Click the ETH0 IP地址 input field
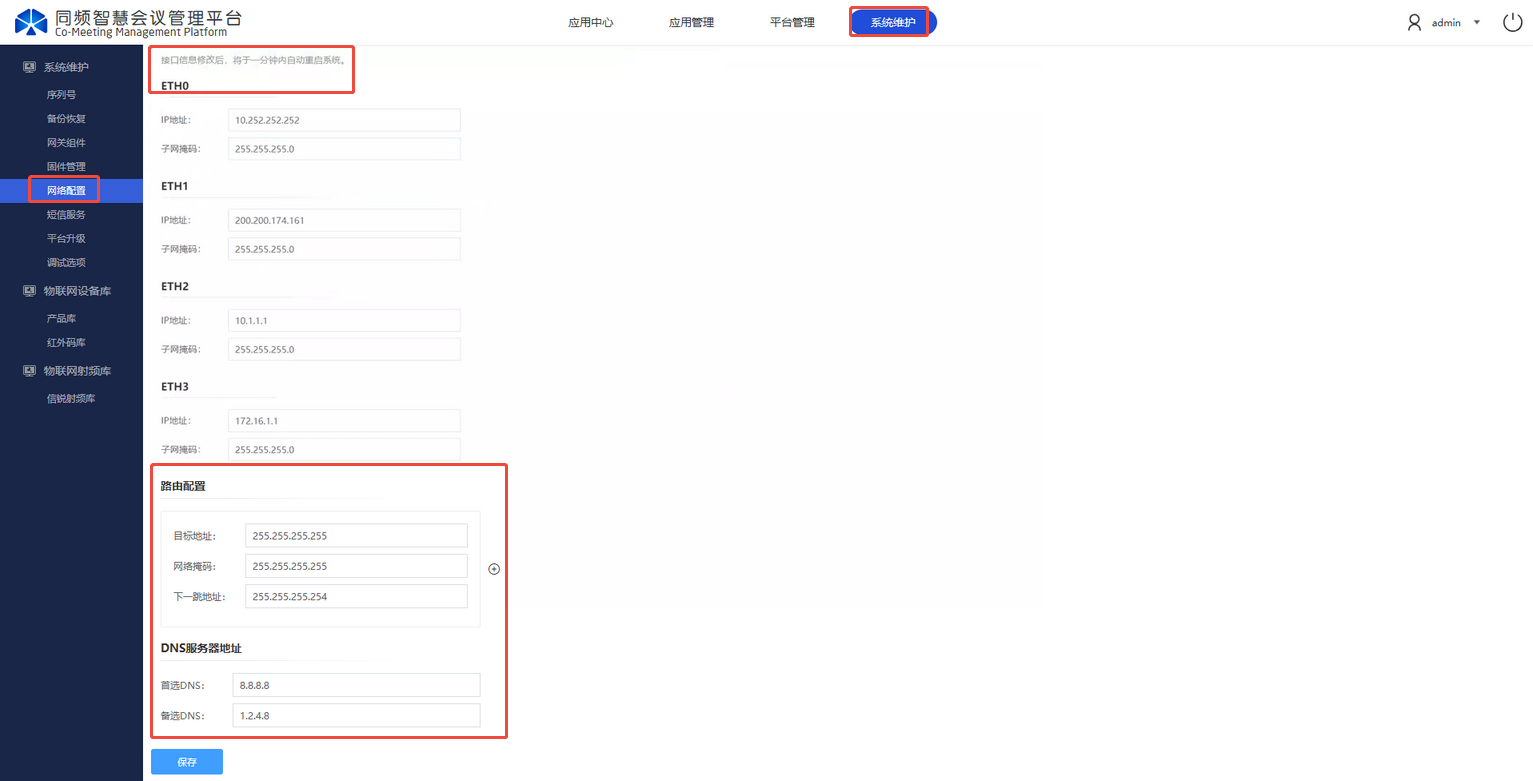This screenshot has width=1533, height=781. (x=344, y=120)
